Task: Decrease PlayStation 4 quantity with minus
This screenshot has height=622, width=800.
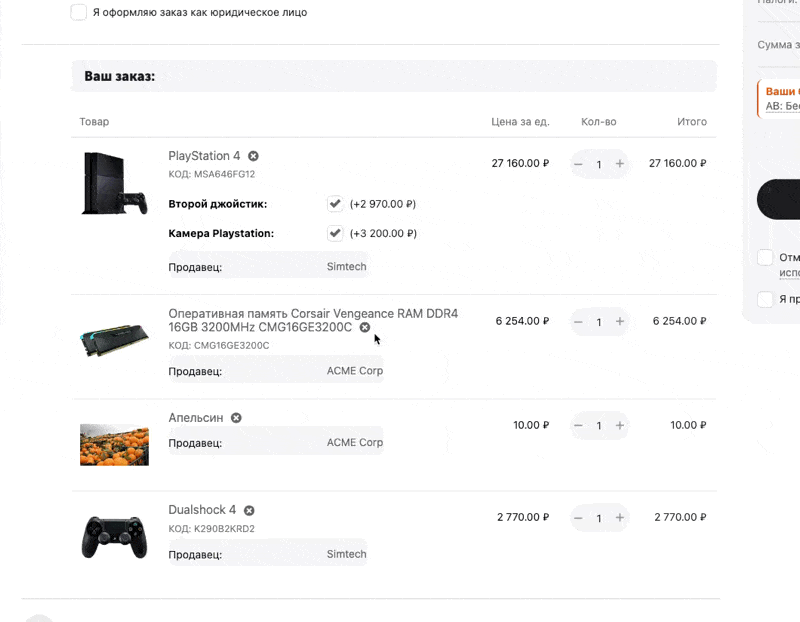Action: click(578, 164)
